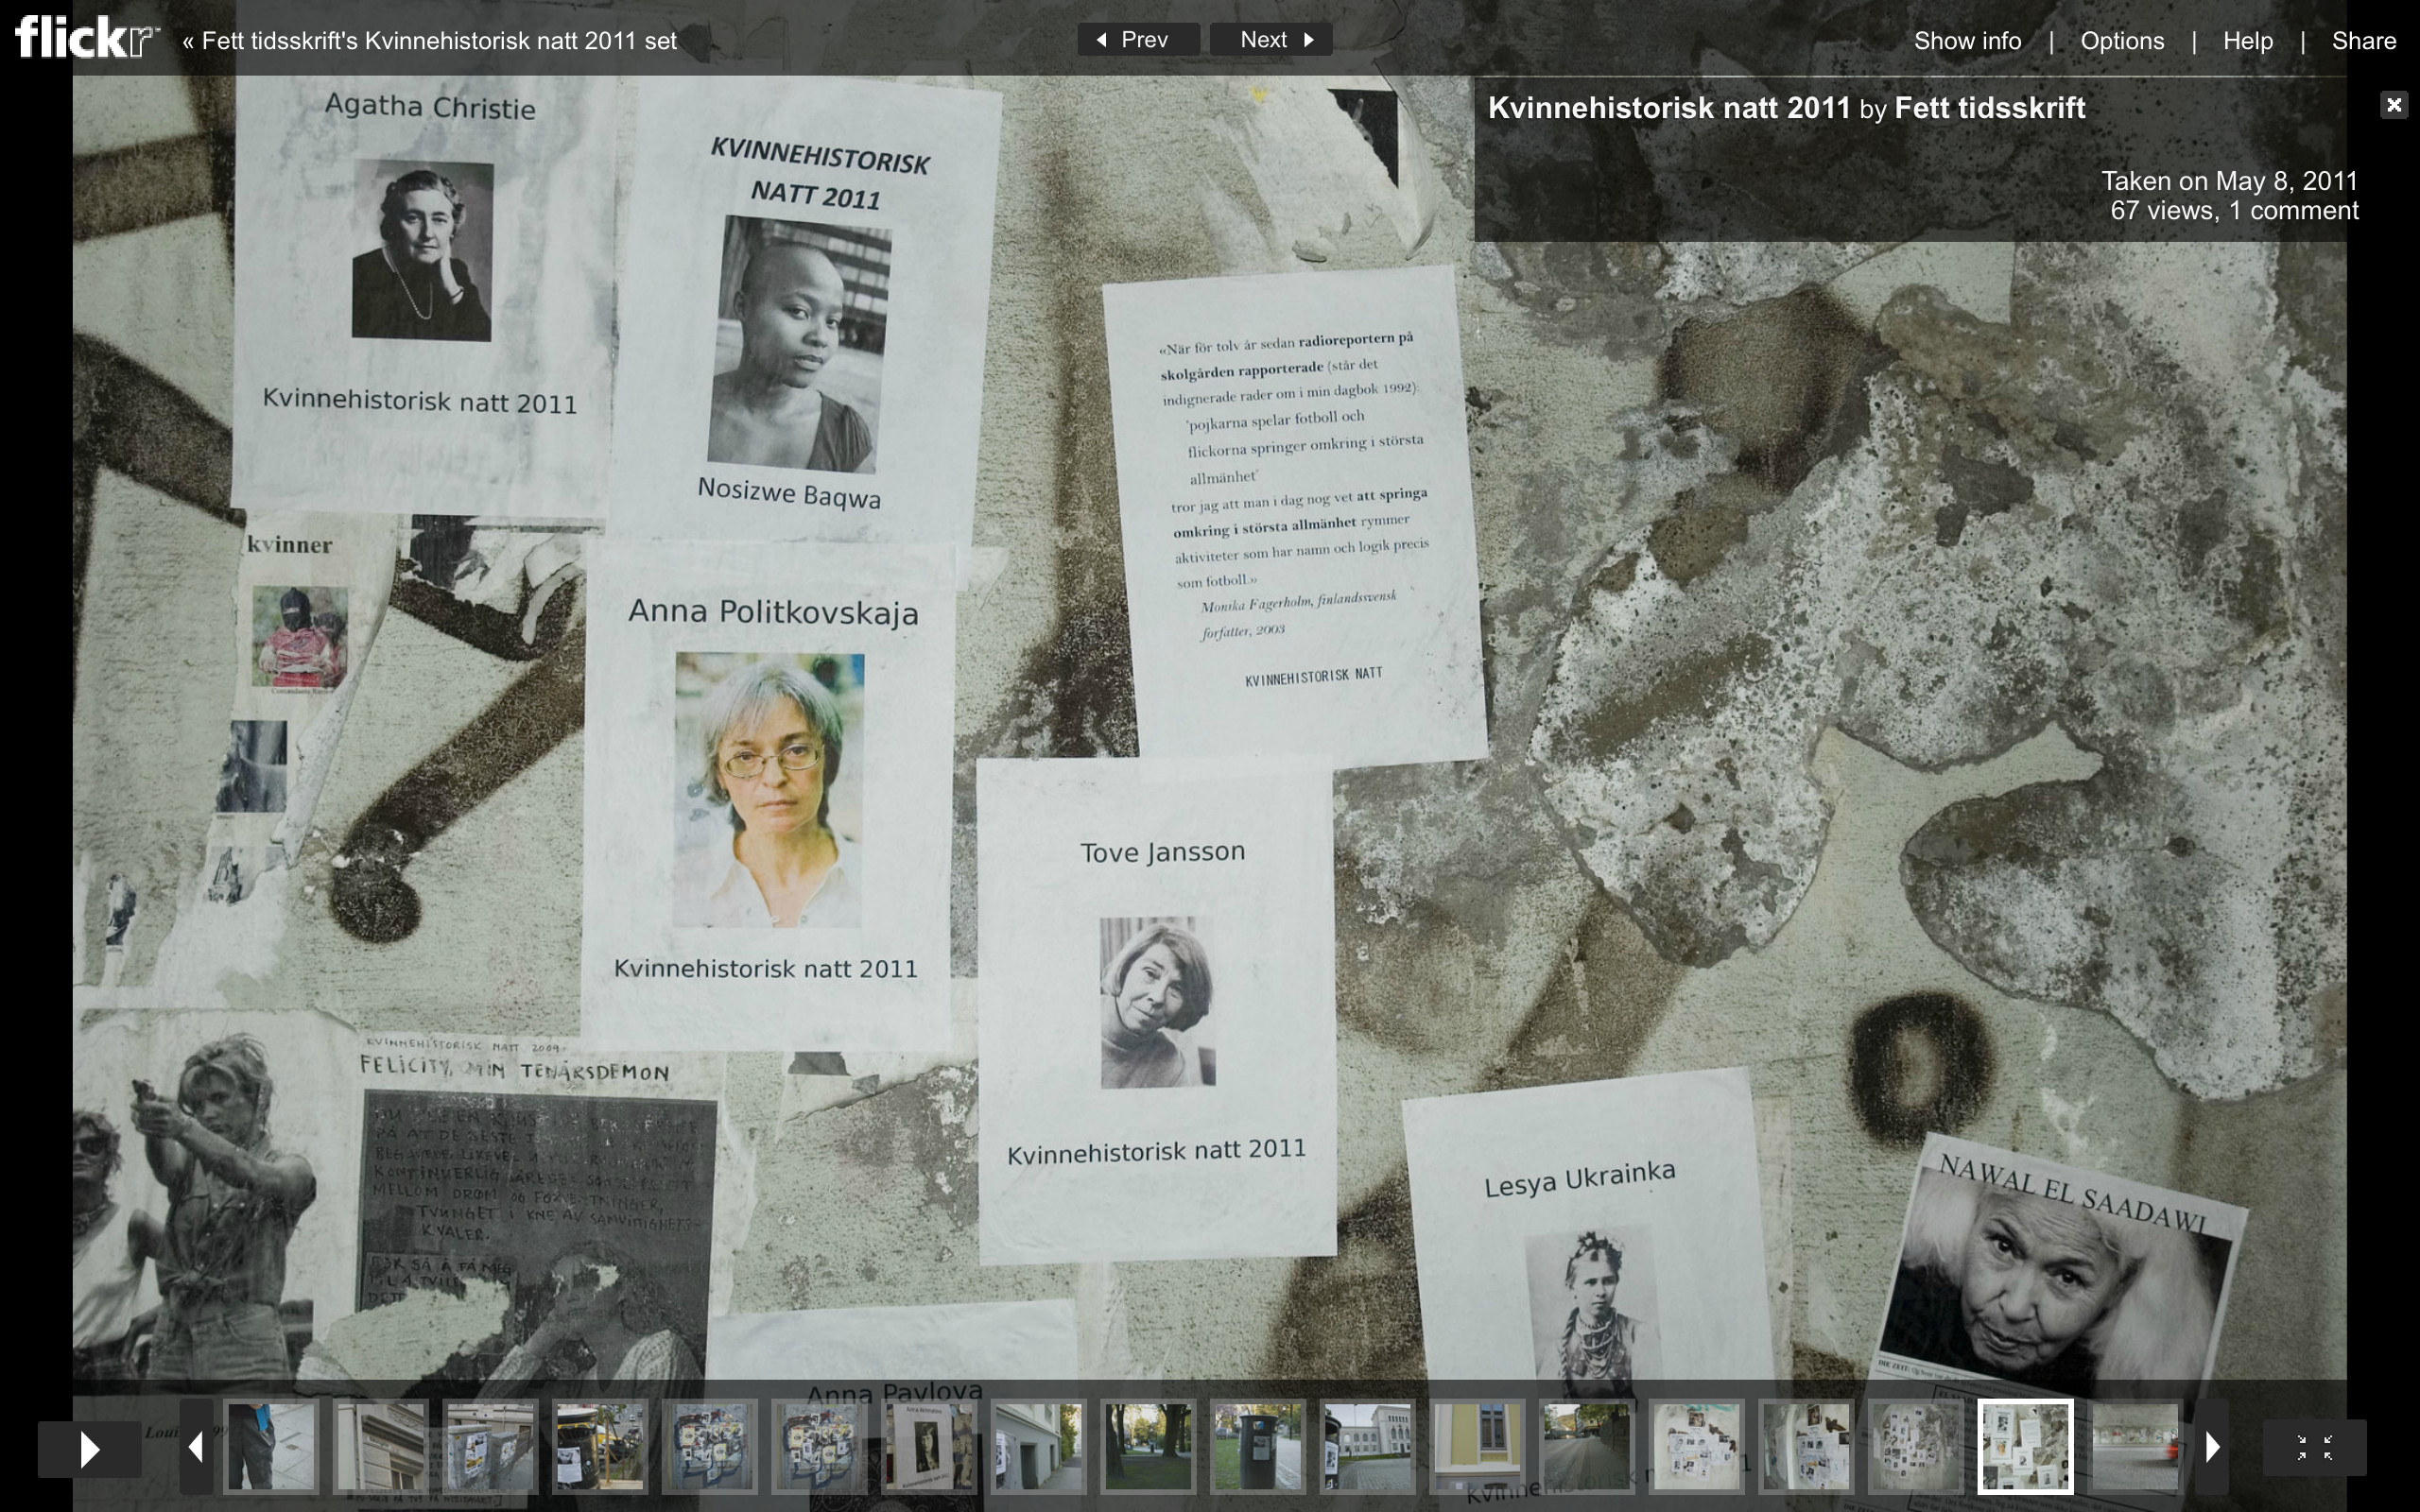Select the thumbnail of park trees on grass
The width and height of the screenshot is (2420, 1512).
[1148, 1446]
